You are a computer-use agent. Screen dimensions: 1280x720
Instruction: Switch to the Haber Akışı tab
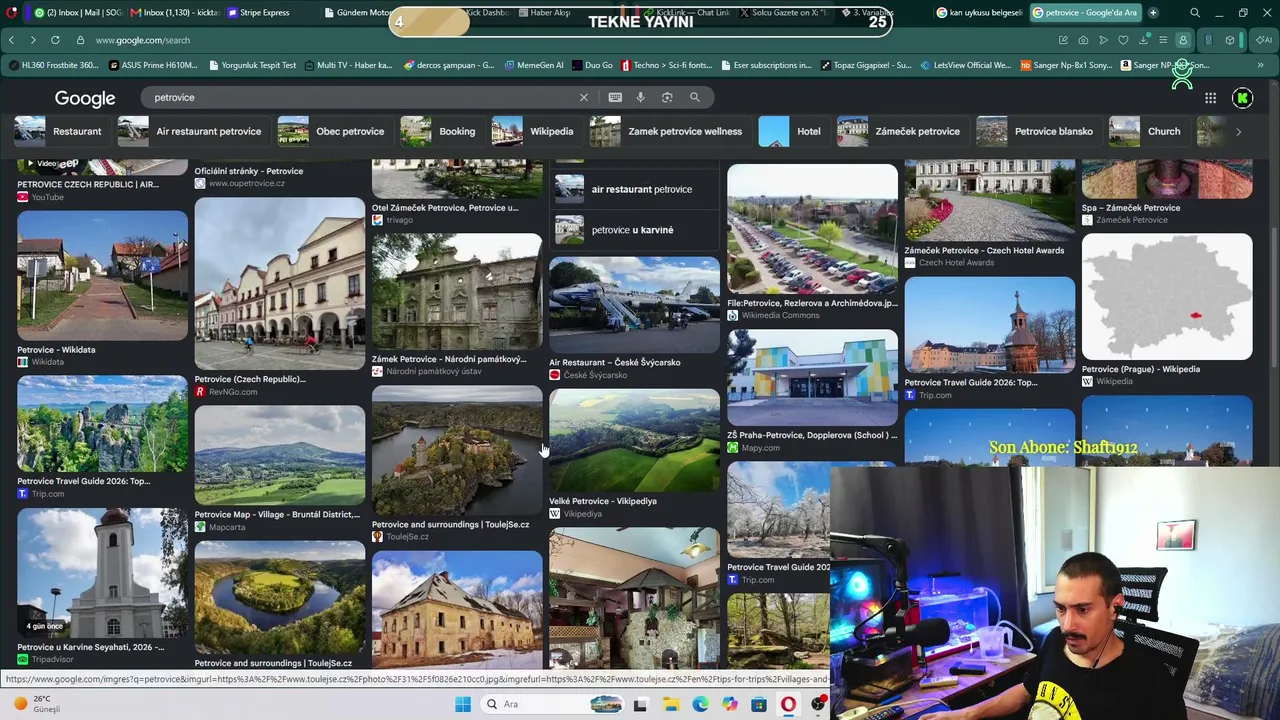pyautogui.click(x=545, y=13)
